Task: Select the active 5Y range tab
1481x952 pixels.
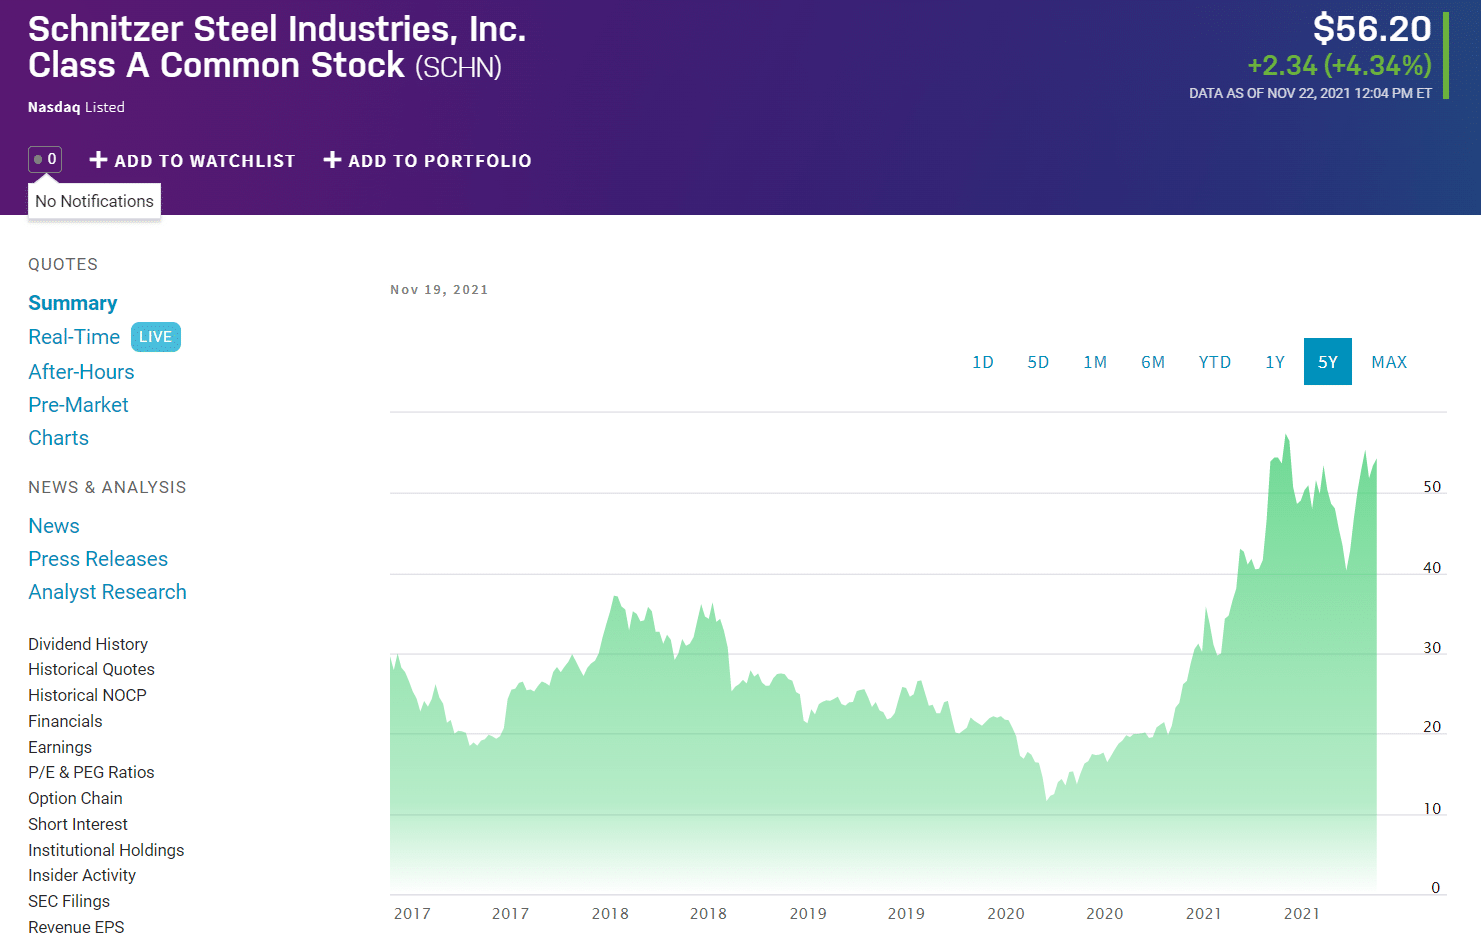Action: 1328,362
